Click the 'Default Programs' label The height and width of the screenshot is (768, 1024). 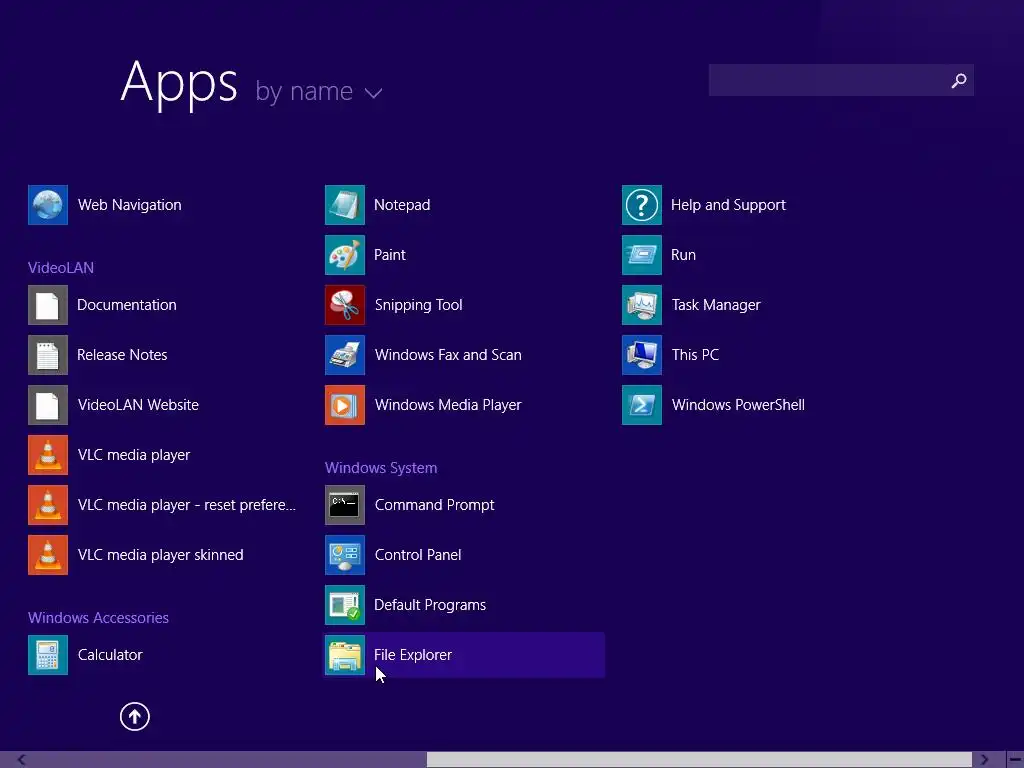pyautogui.click(x=430, y=605)
